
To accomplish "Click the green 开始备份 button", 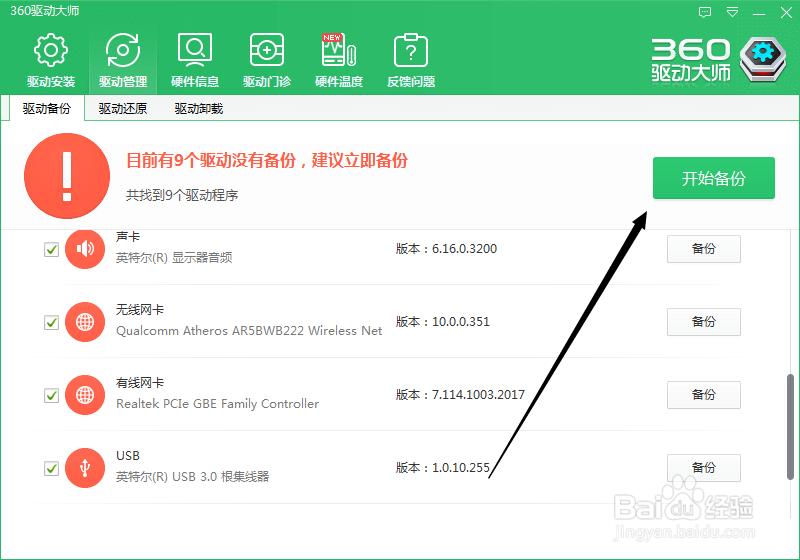I will coord(714,178).
